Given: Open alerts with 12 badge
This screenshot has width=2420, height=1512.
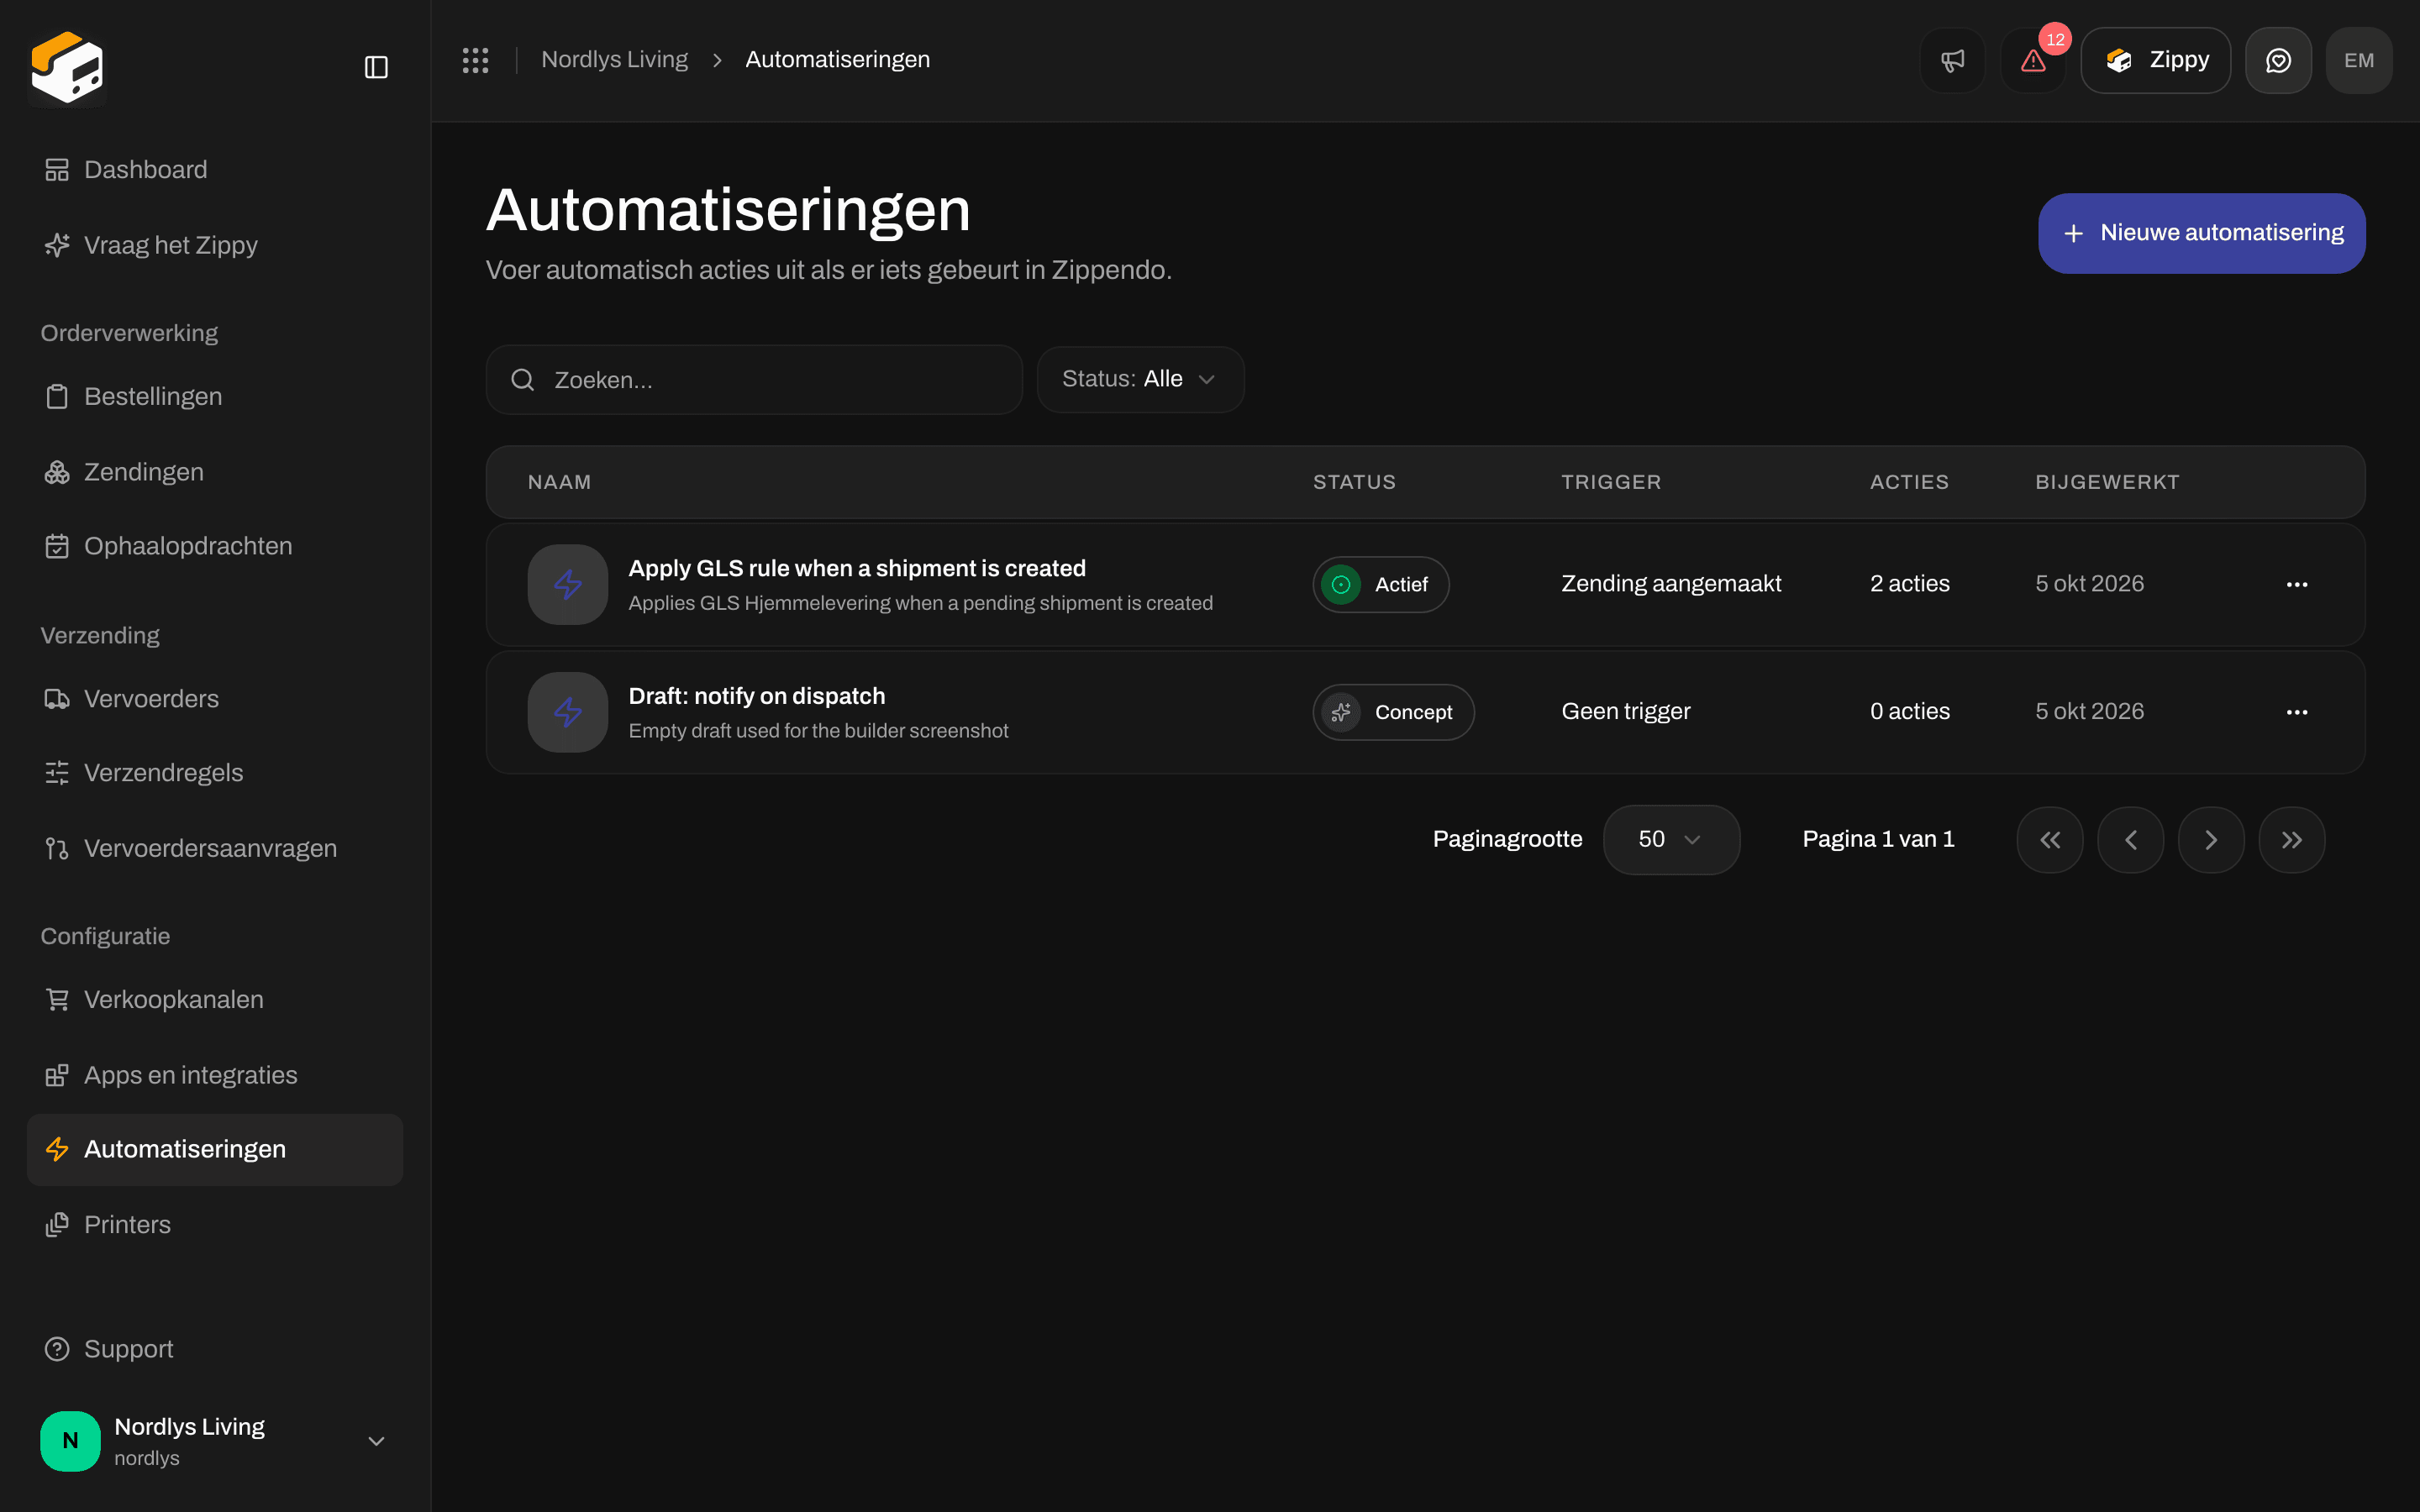Looking at the screenshot, I should tap(2033, 60).
